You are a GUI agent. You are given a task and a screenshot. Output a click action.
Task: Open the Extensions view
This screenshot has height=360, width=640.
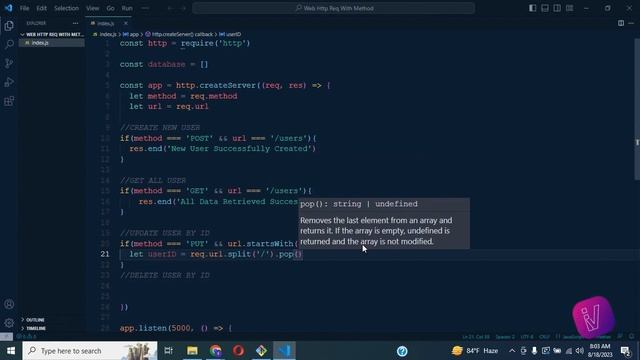tap(9, 101)
